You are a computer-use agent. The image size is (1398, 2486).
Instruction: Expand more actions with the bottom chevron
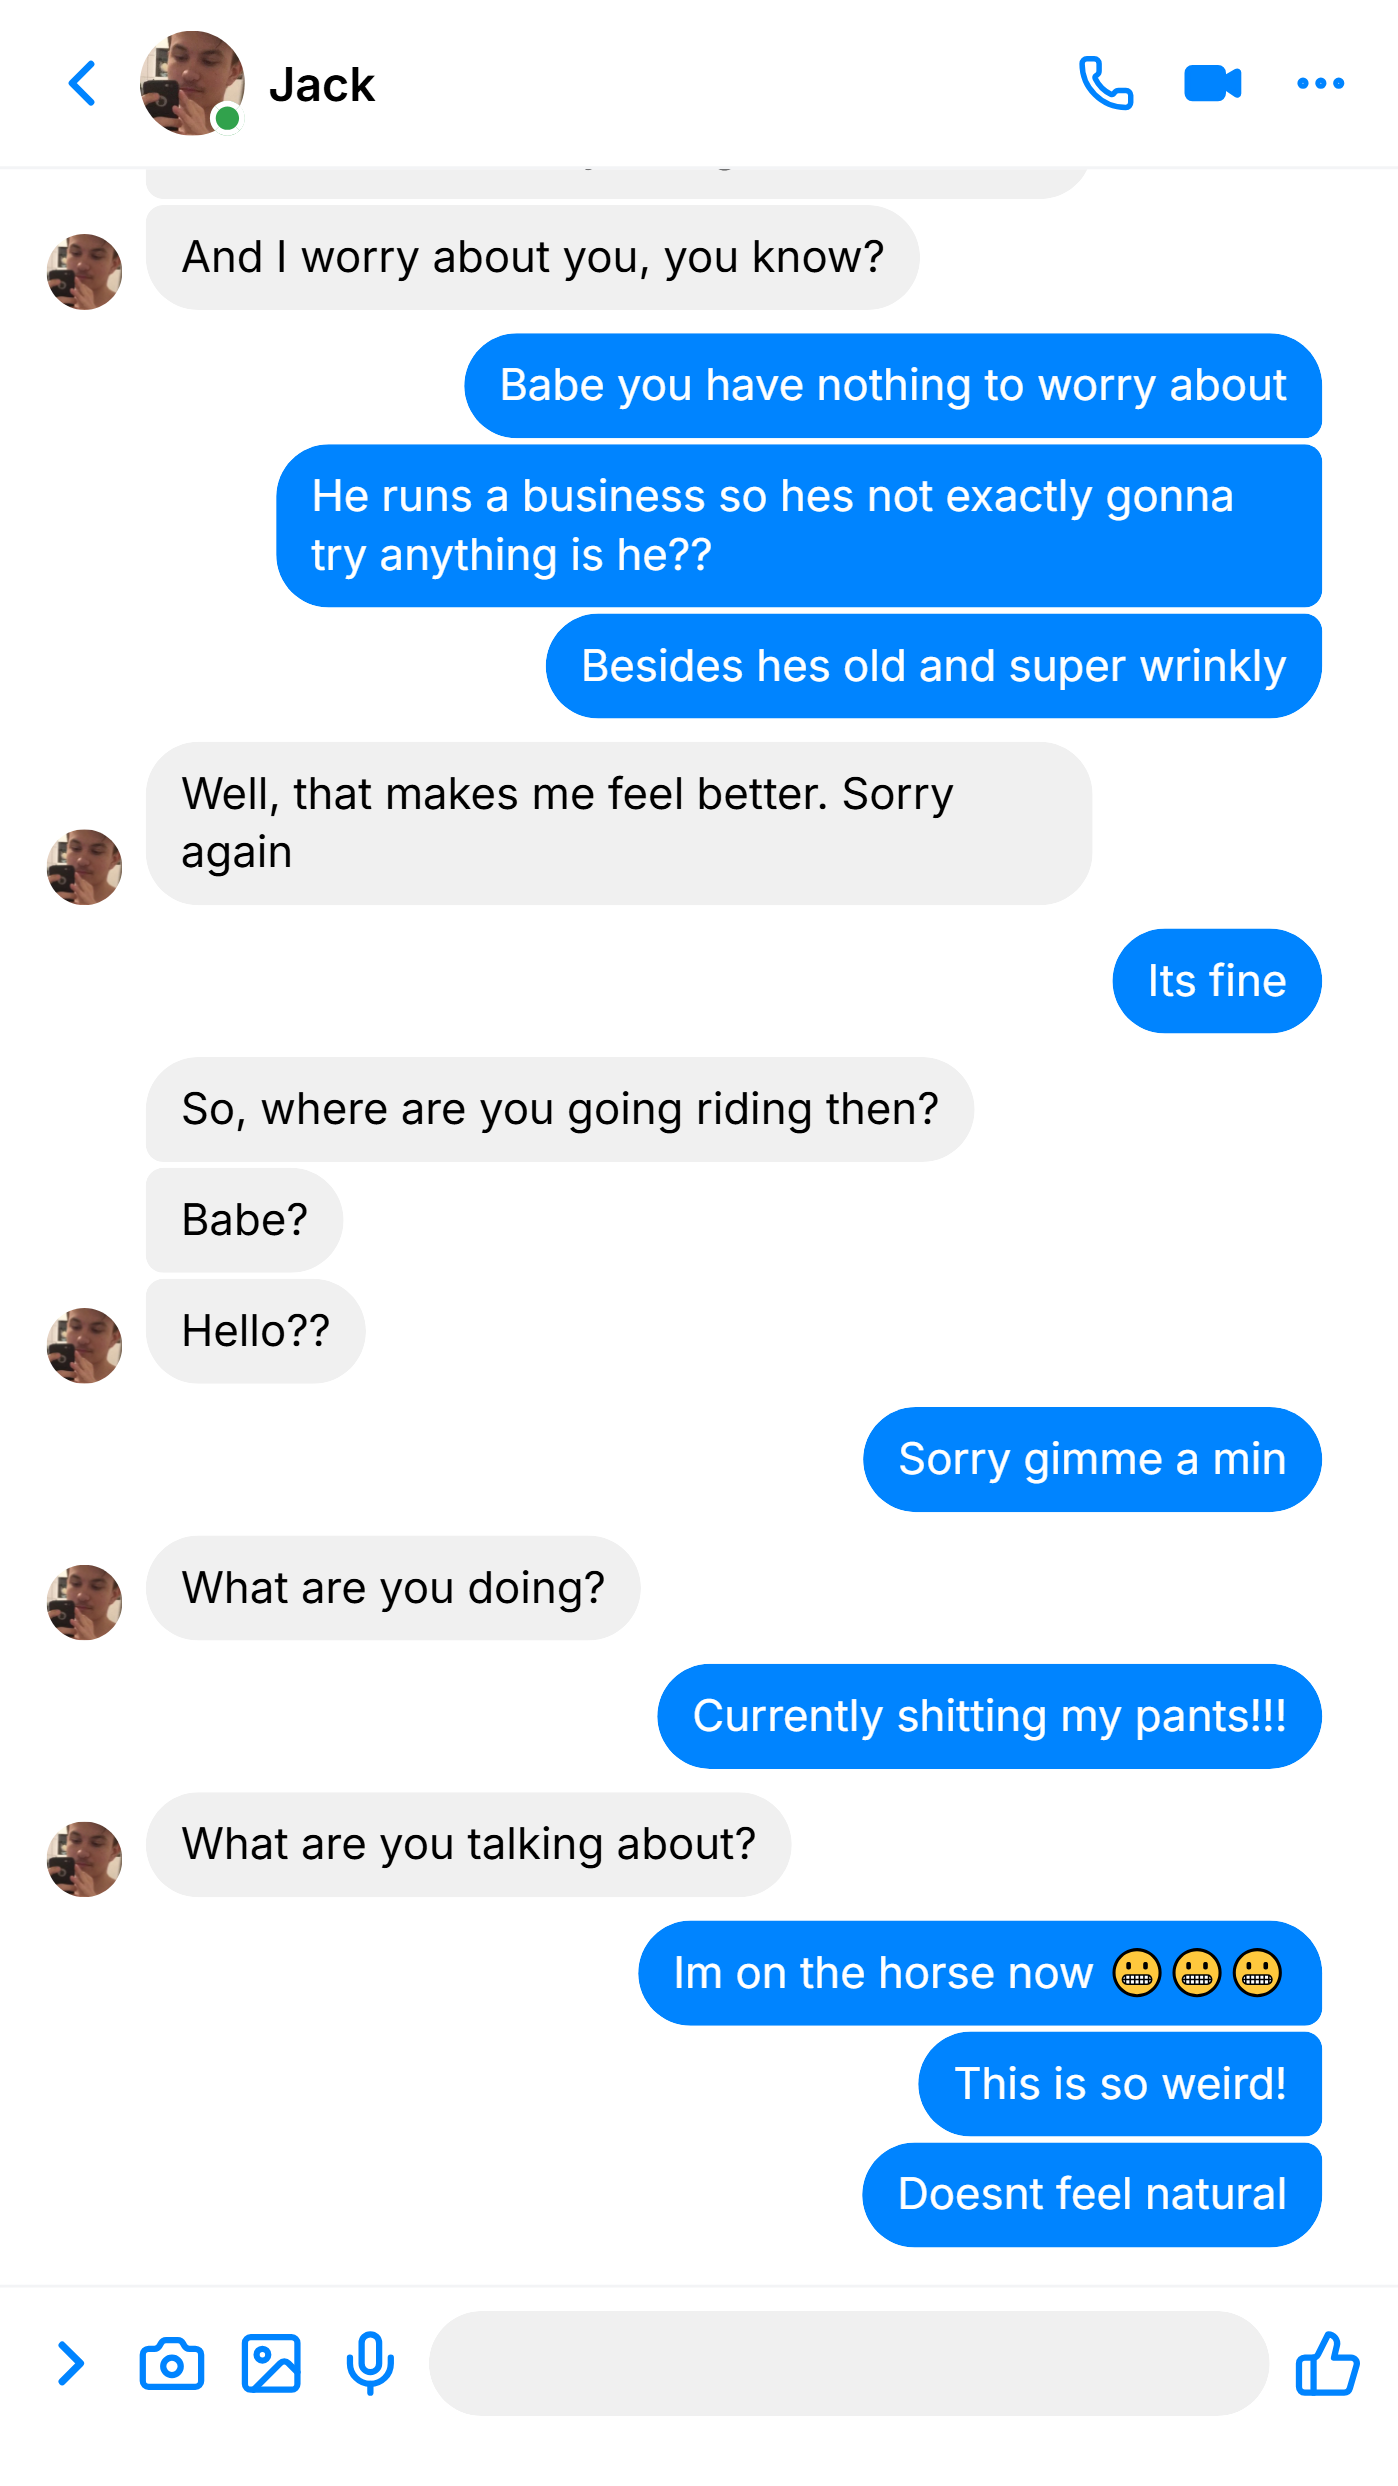(70, 2364)
